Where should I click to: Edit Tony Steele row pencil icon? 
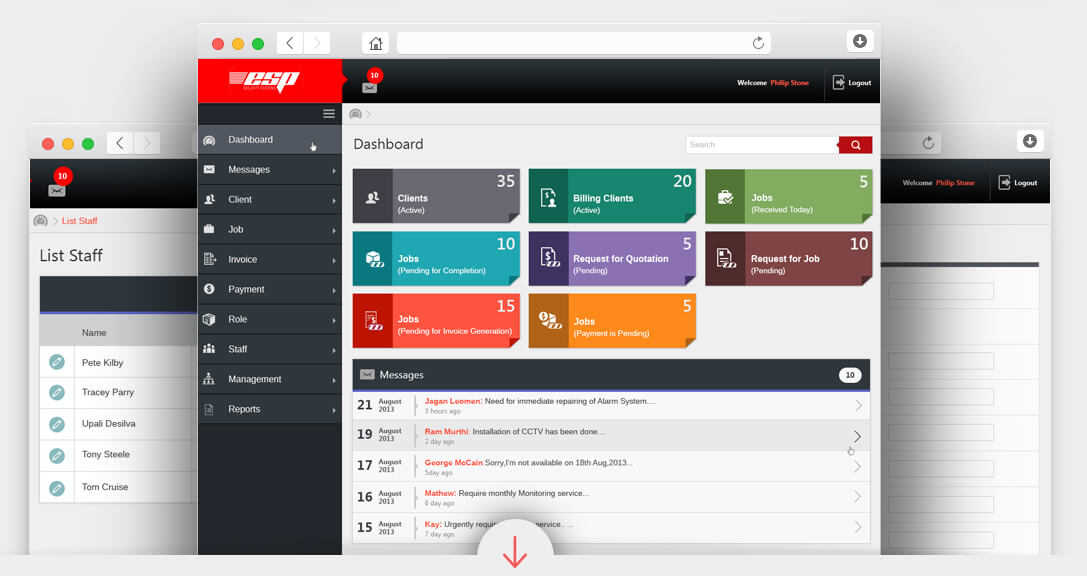[x=57, y=455]
